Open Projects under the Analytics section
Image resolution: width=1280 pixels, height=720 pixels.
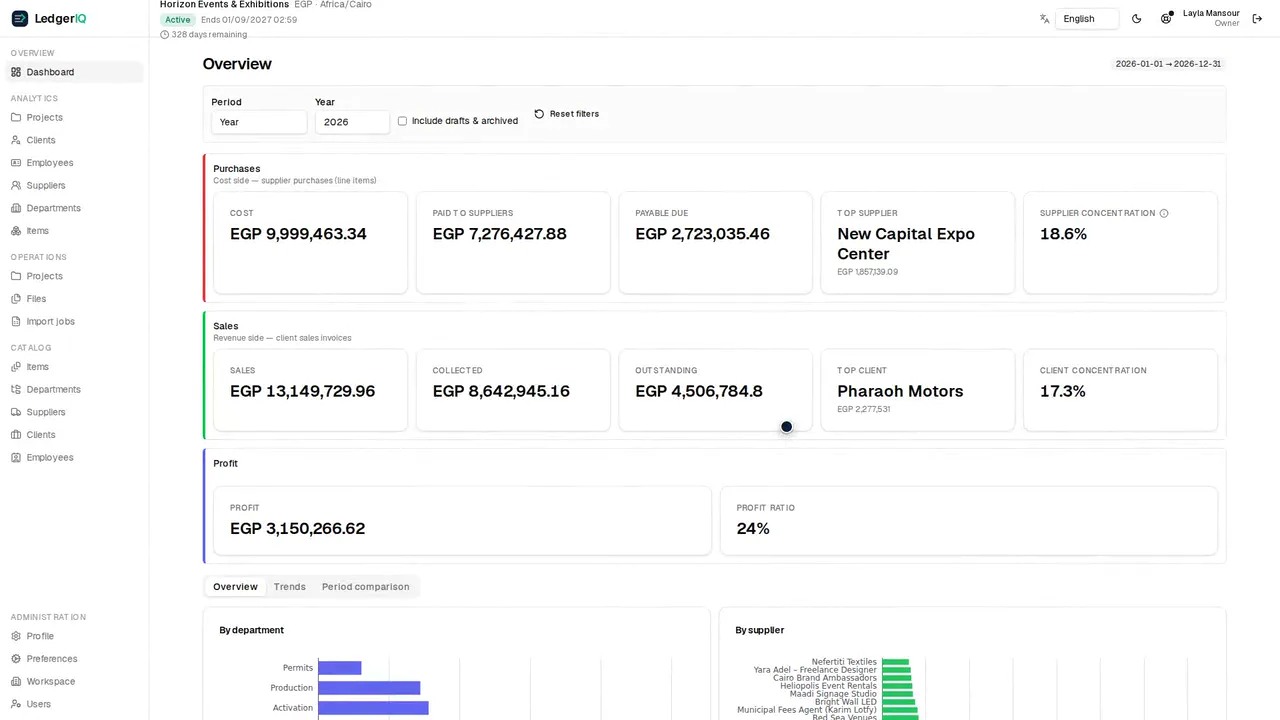(74, 117)
